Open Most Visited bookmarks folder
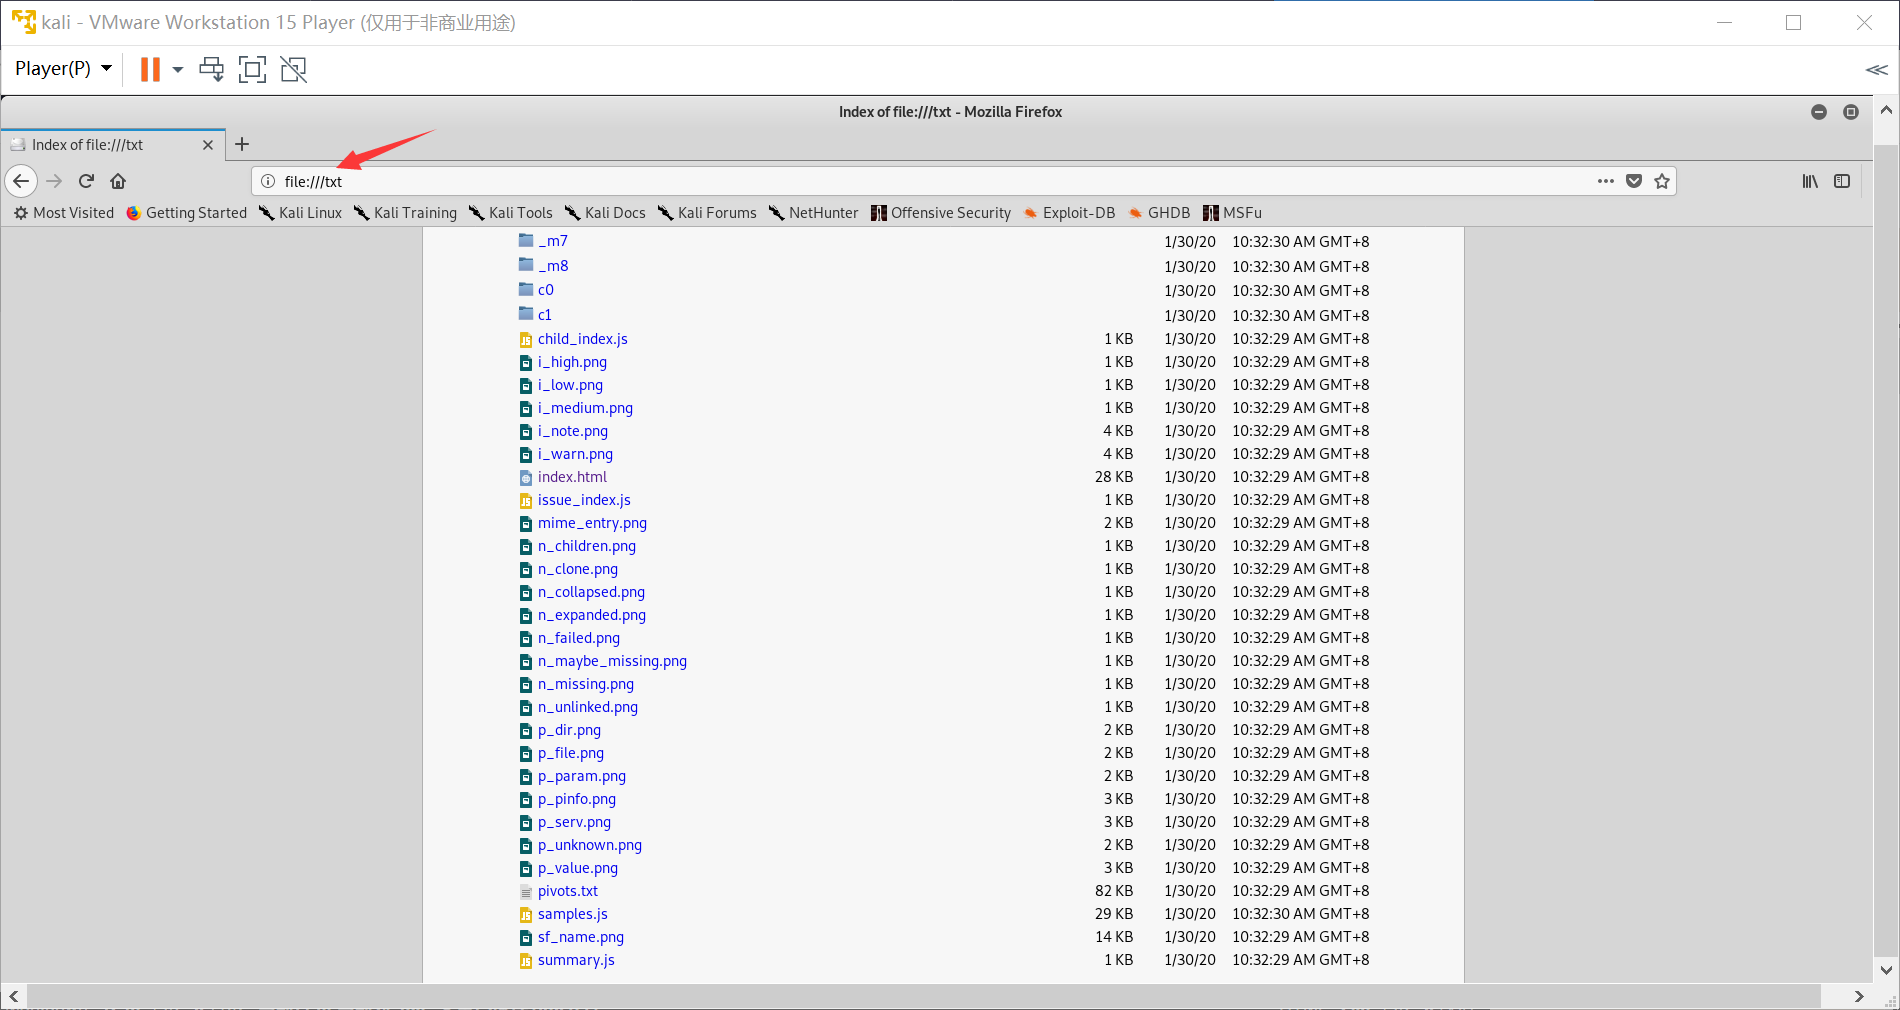The image size is (1900, 1010). [x=64, y=213]
